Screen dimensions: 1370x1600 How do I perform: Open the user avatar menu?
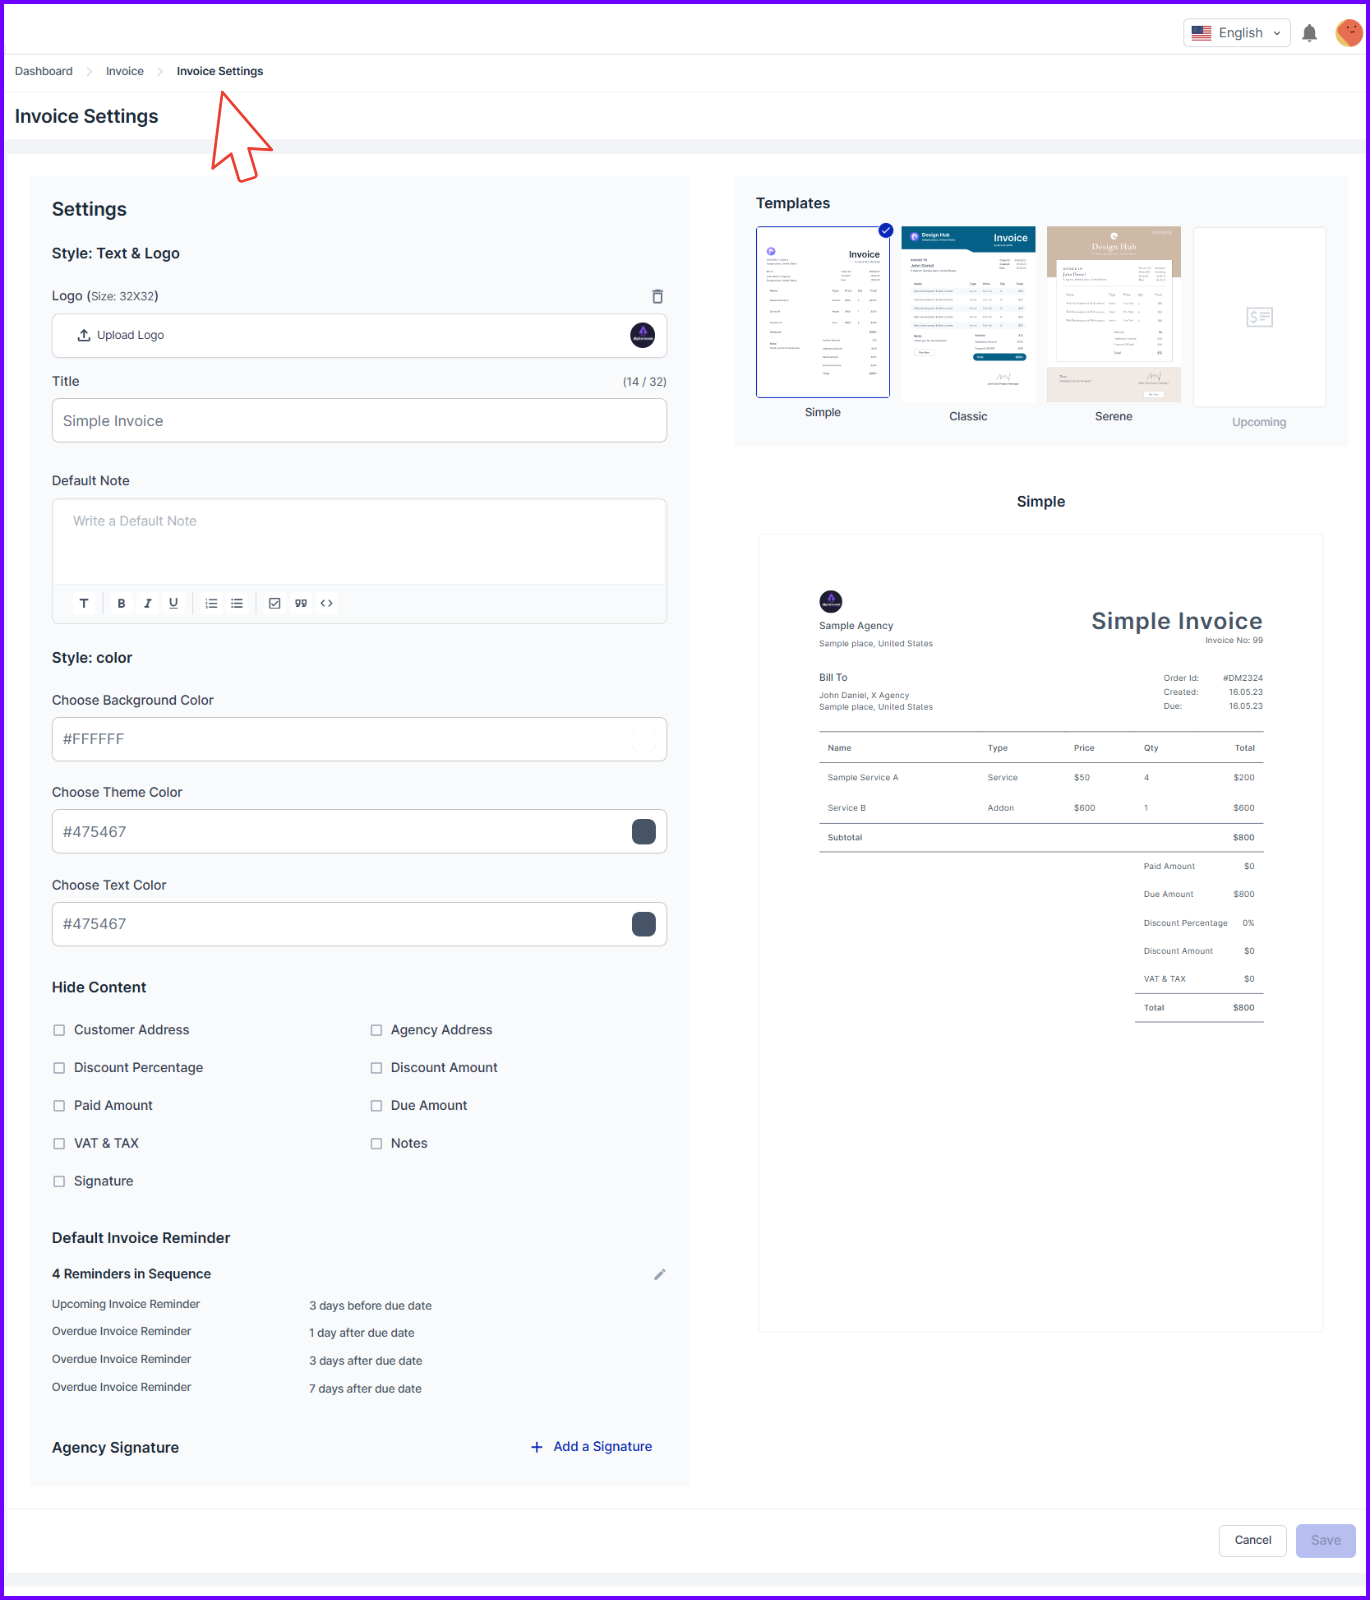1348,33
